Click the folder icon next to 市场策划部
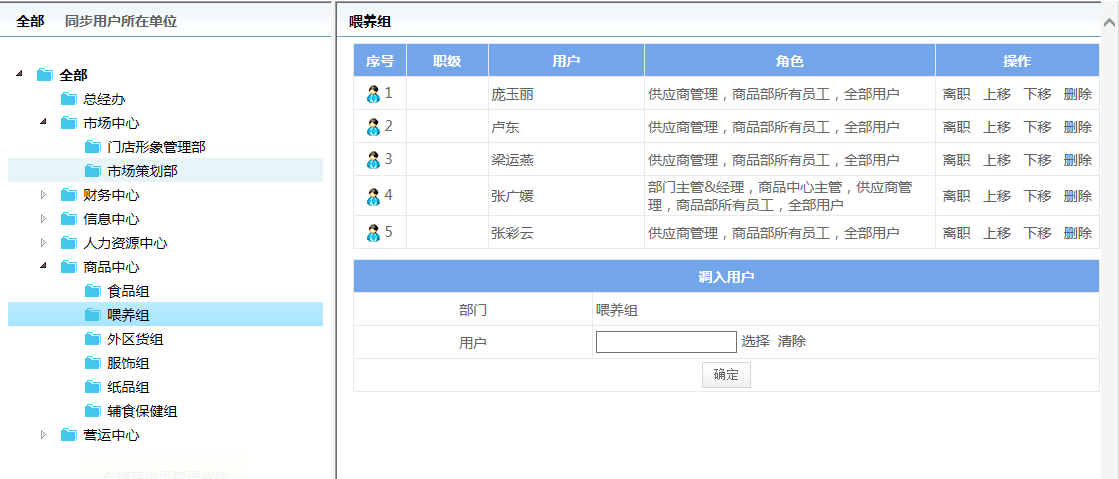Viewport: 1119px width, 479px height. 93,171
